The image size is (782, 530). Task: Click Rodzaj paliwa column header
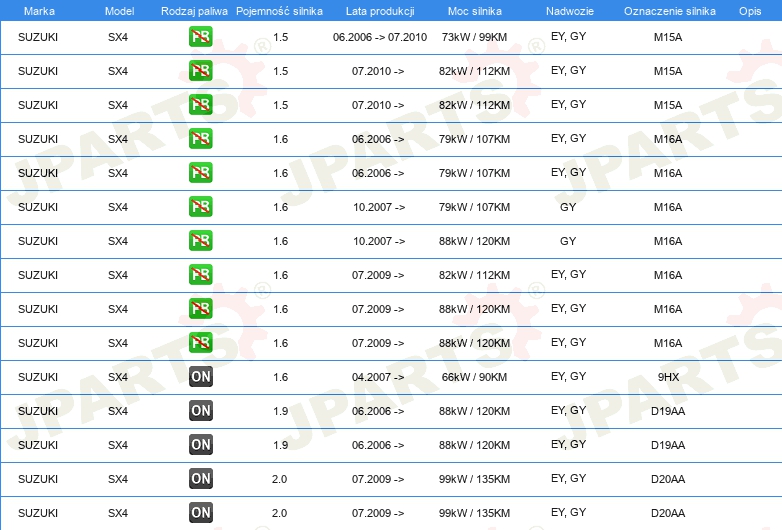point(194,11)
